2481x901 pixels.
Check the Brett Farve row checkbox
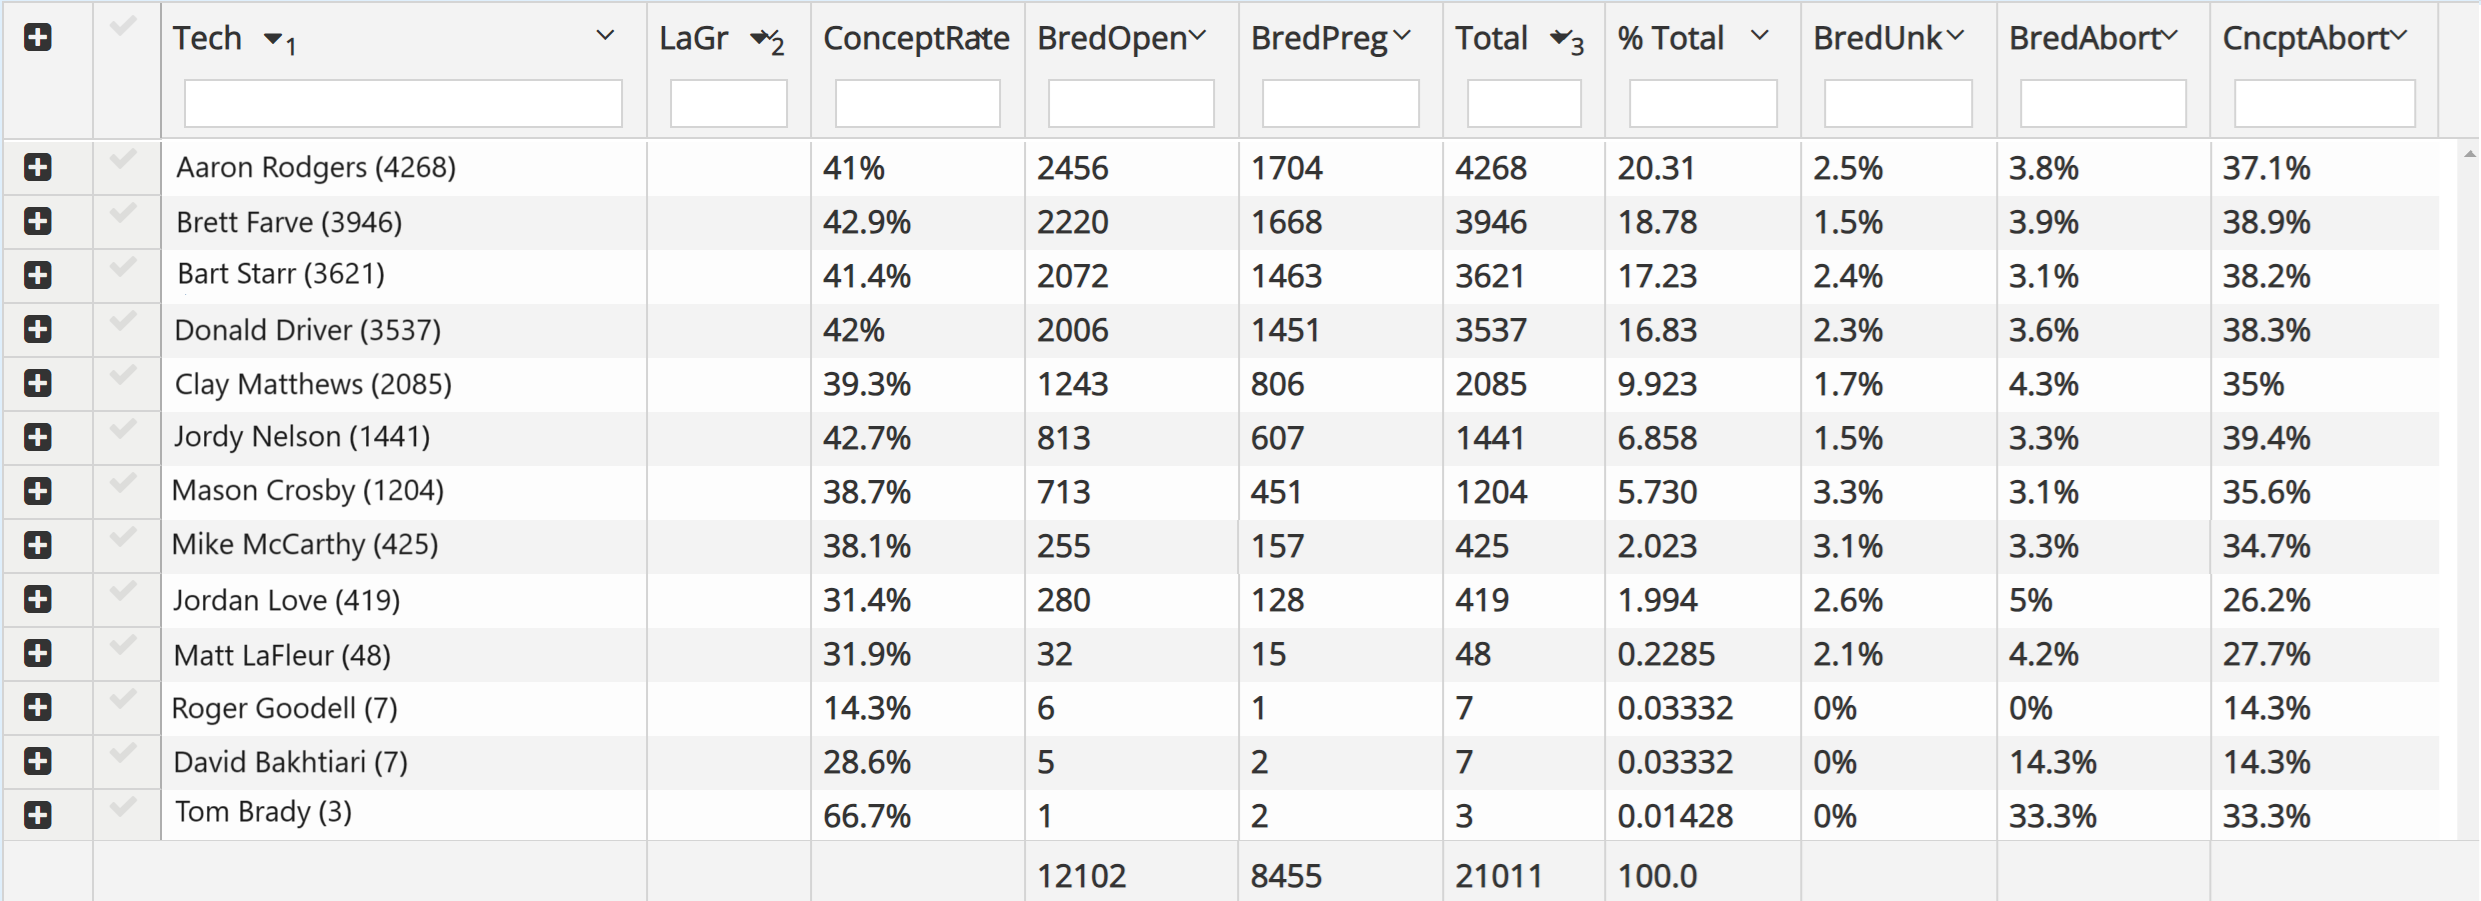pyautogui.click(x=123, y=214)
